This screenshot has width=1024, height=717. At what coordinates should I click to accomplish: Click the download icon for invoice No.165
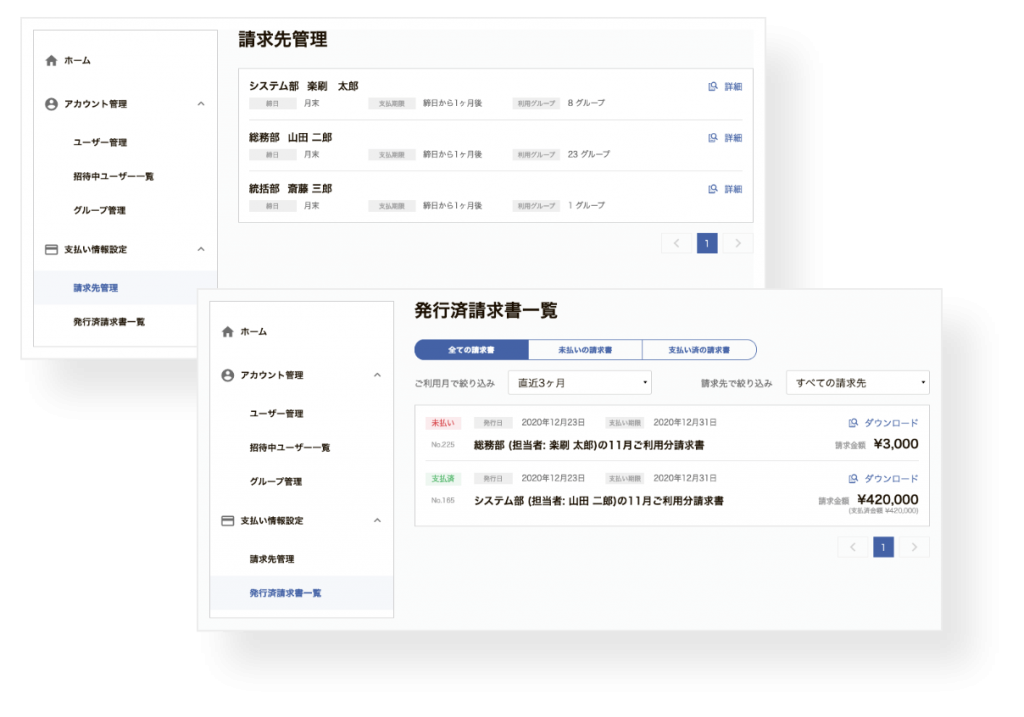(853, 479)
